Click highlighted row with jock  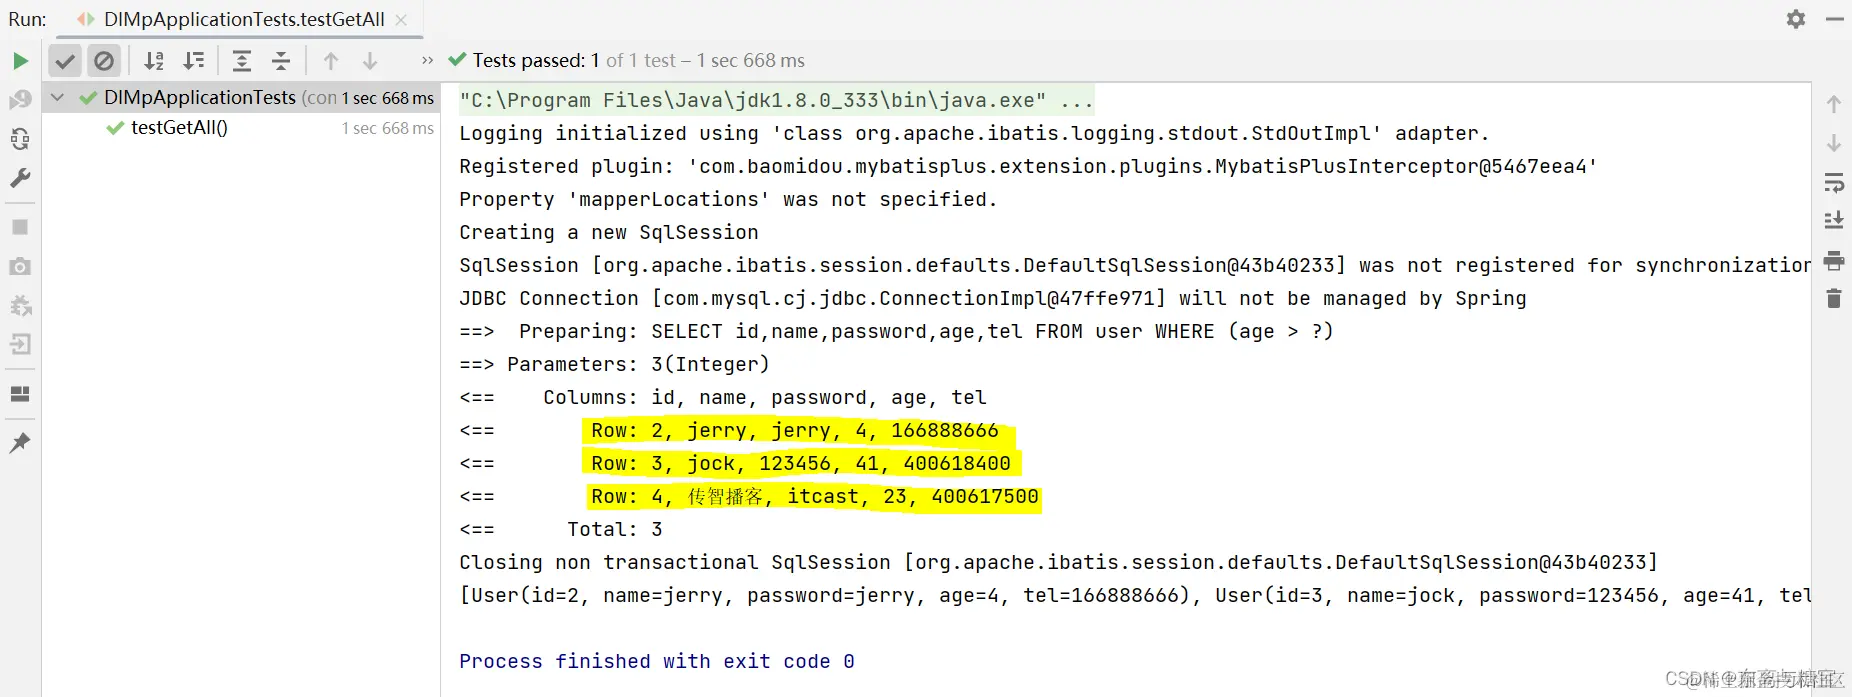801,463
